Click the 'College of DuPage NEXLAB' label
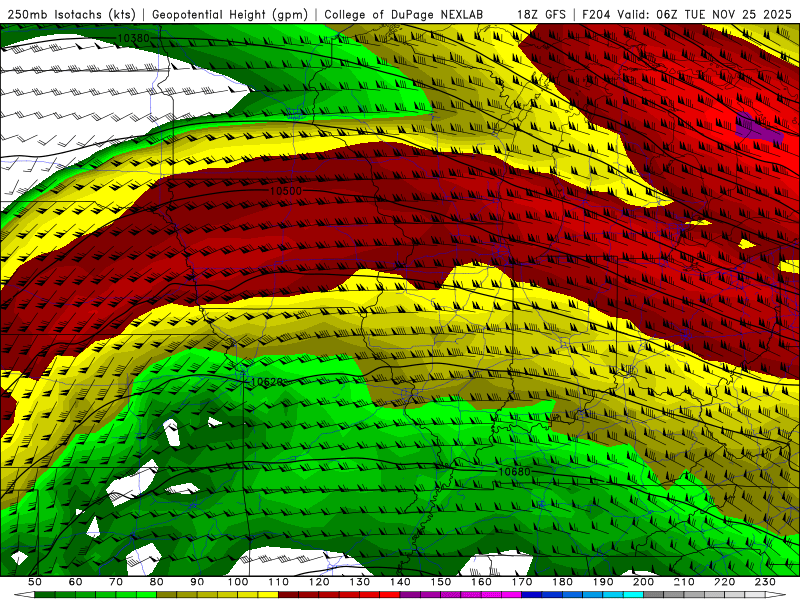This screenshot has height=600, width=800. click(x=404, y=15)
